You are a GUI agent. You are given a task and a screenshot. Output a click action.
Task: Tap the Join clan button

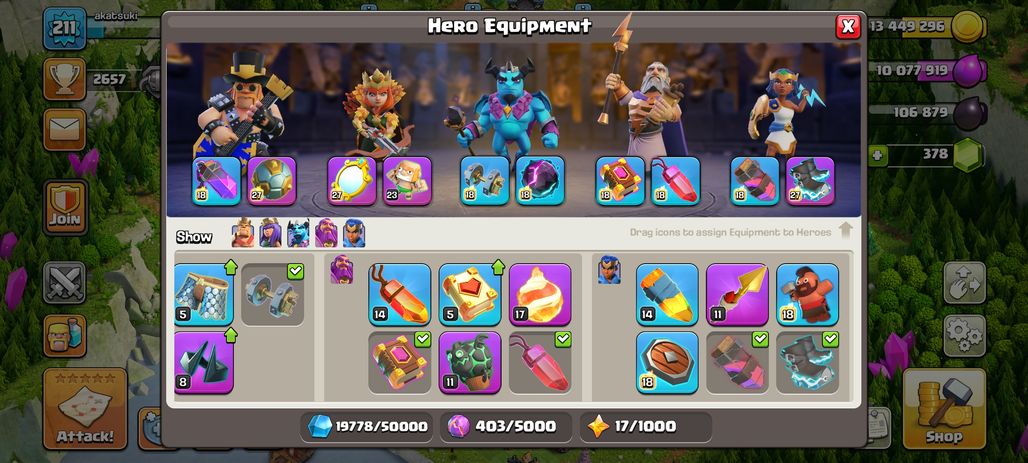(65, 207)
